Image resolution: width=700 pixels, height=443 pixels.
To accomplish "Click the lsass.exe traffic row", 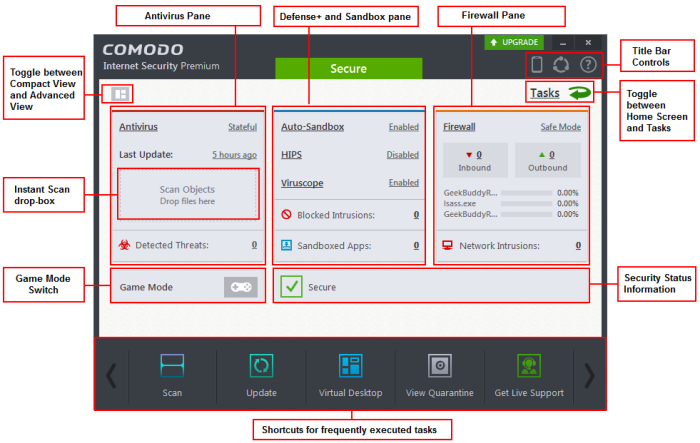I will pos(511,203).
